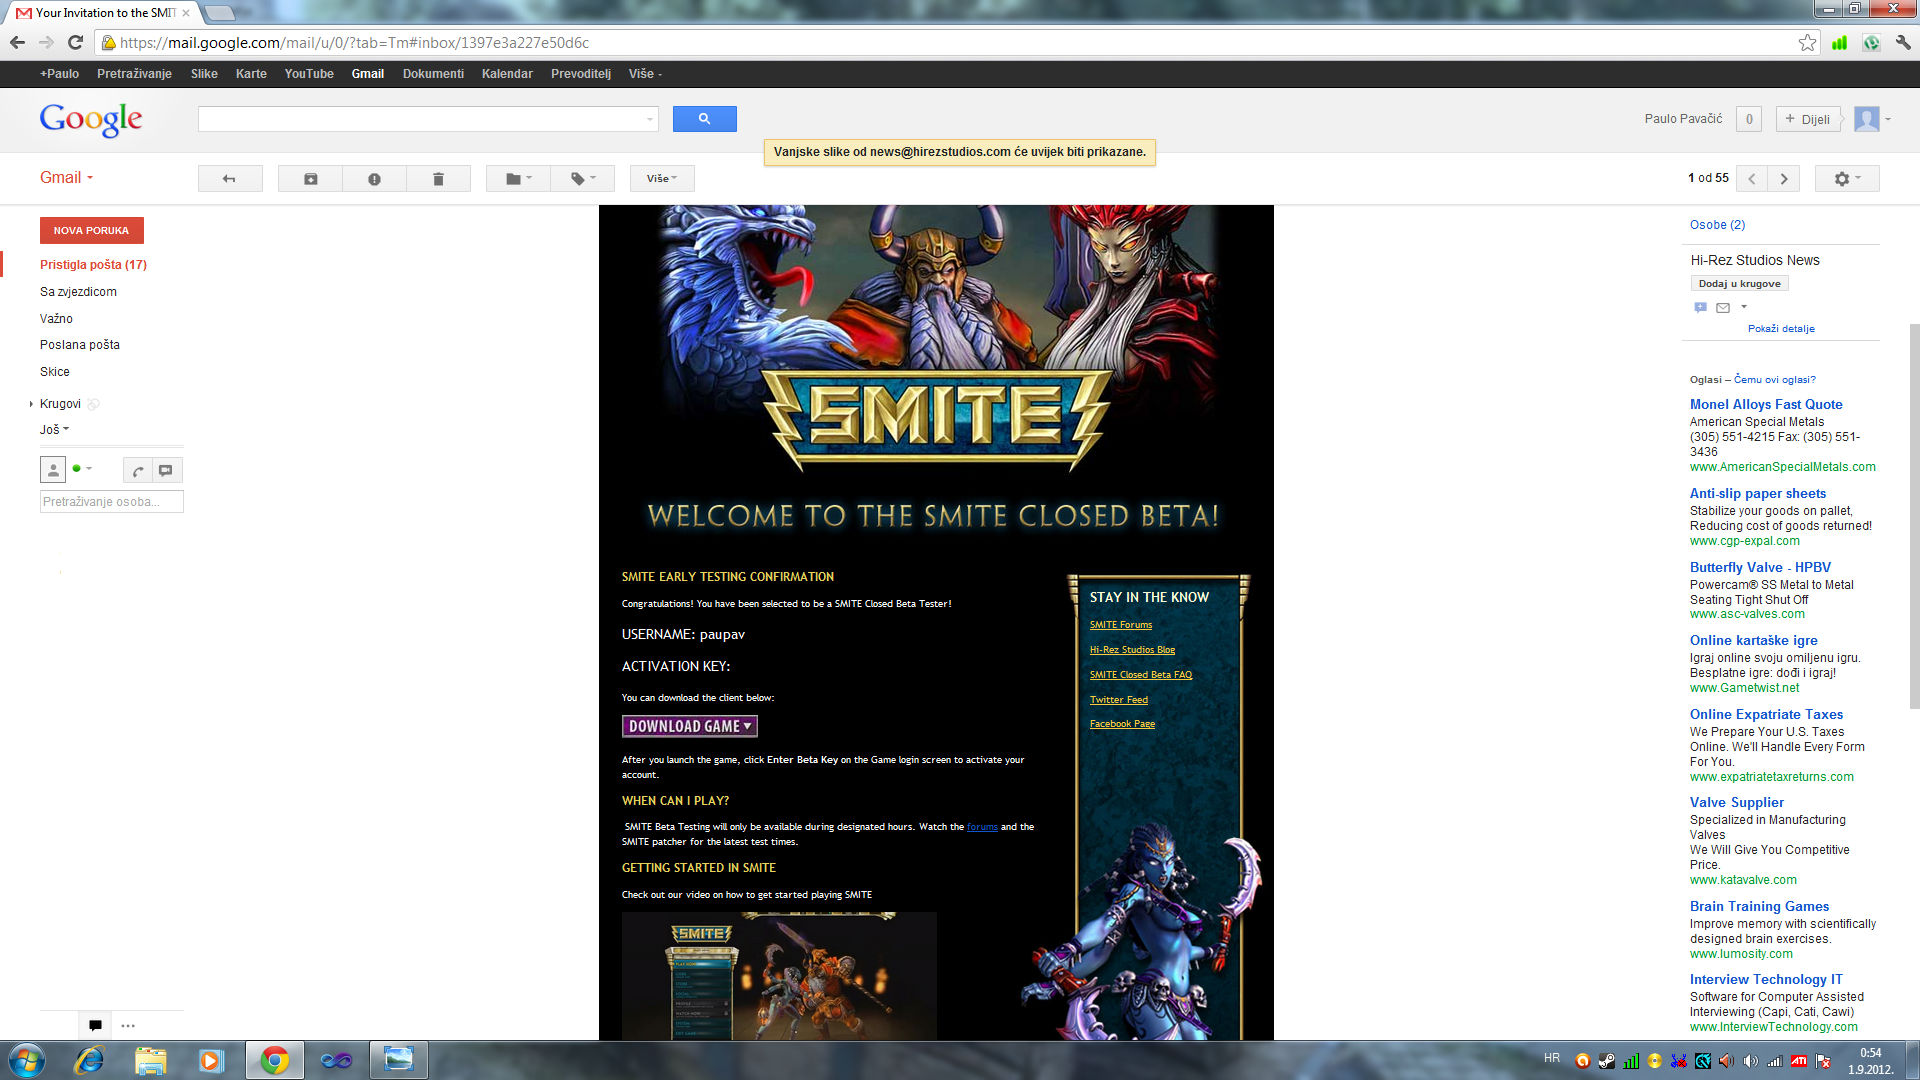
Task: Bookmark the page with the star icon
Action: coord(1807,43)
